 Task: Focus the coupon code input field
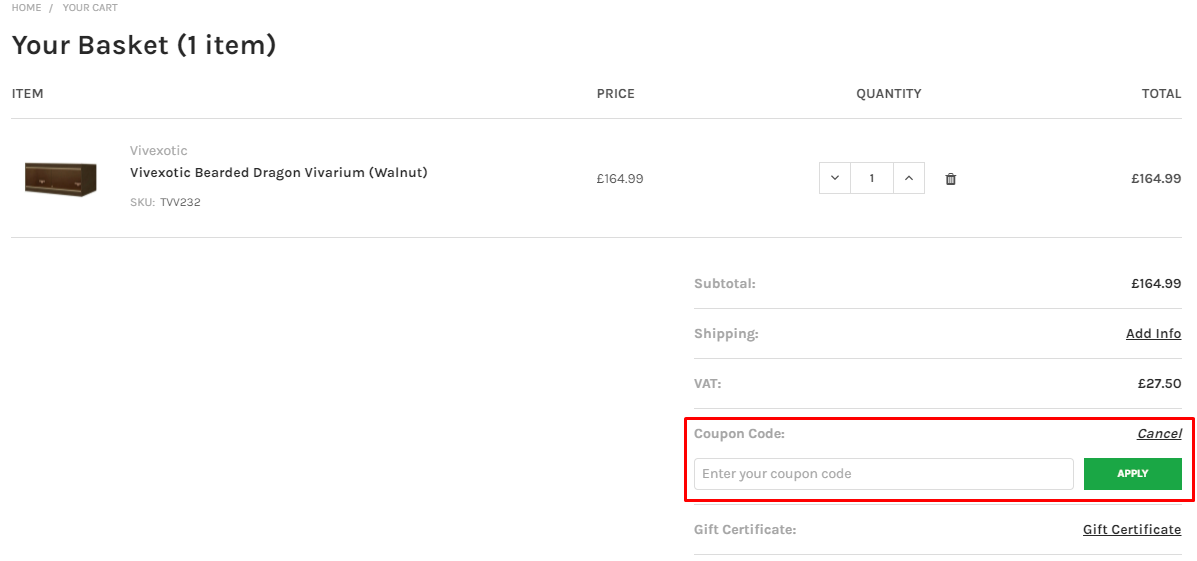[884, 474]
